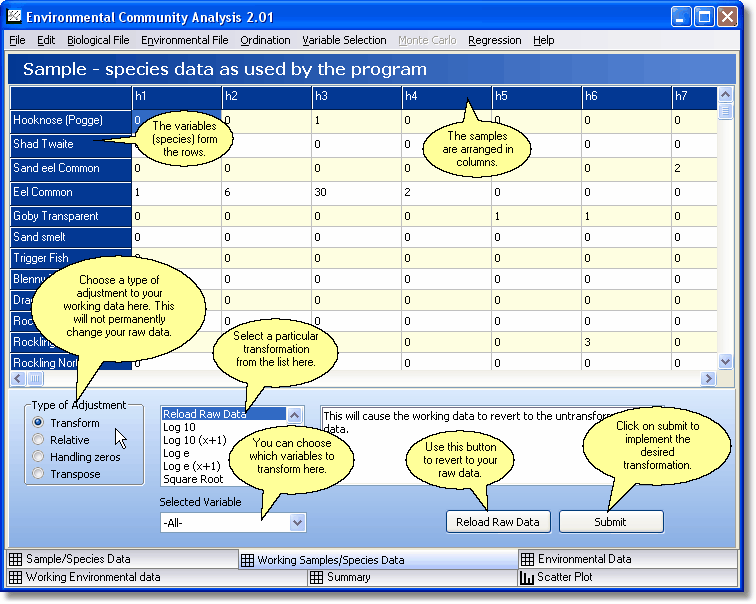Screen dimensions: 756x604
Task: Click the grid's vertical scroll-down arrow
Action: pyautogui.click(x=726, y=361)
